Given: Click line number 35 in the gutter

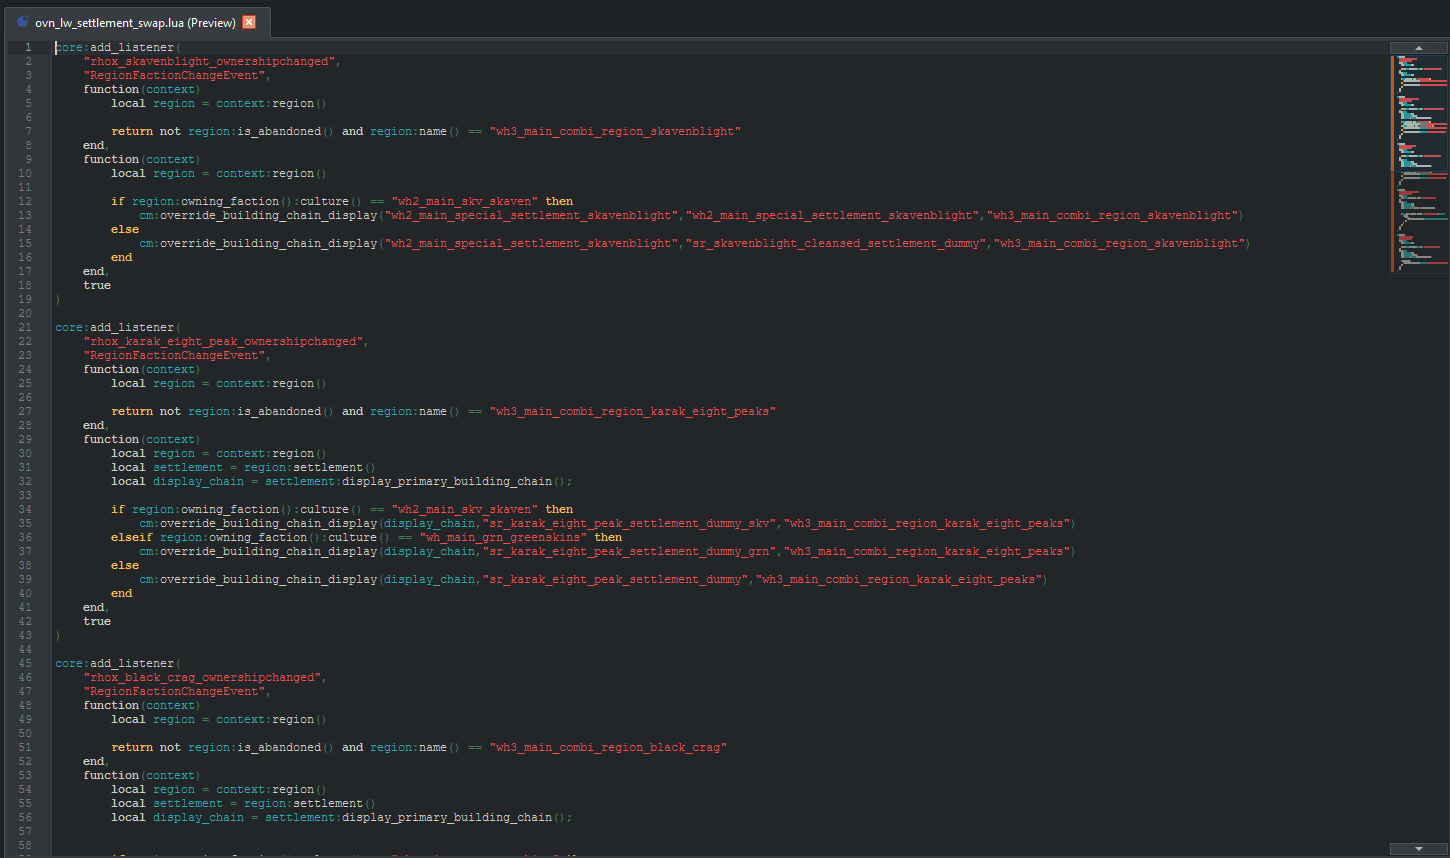Looking at the screenshot, I should [x=26, y=523].
